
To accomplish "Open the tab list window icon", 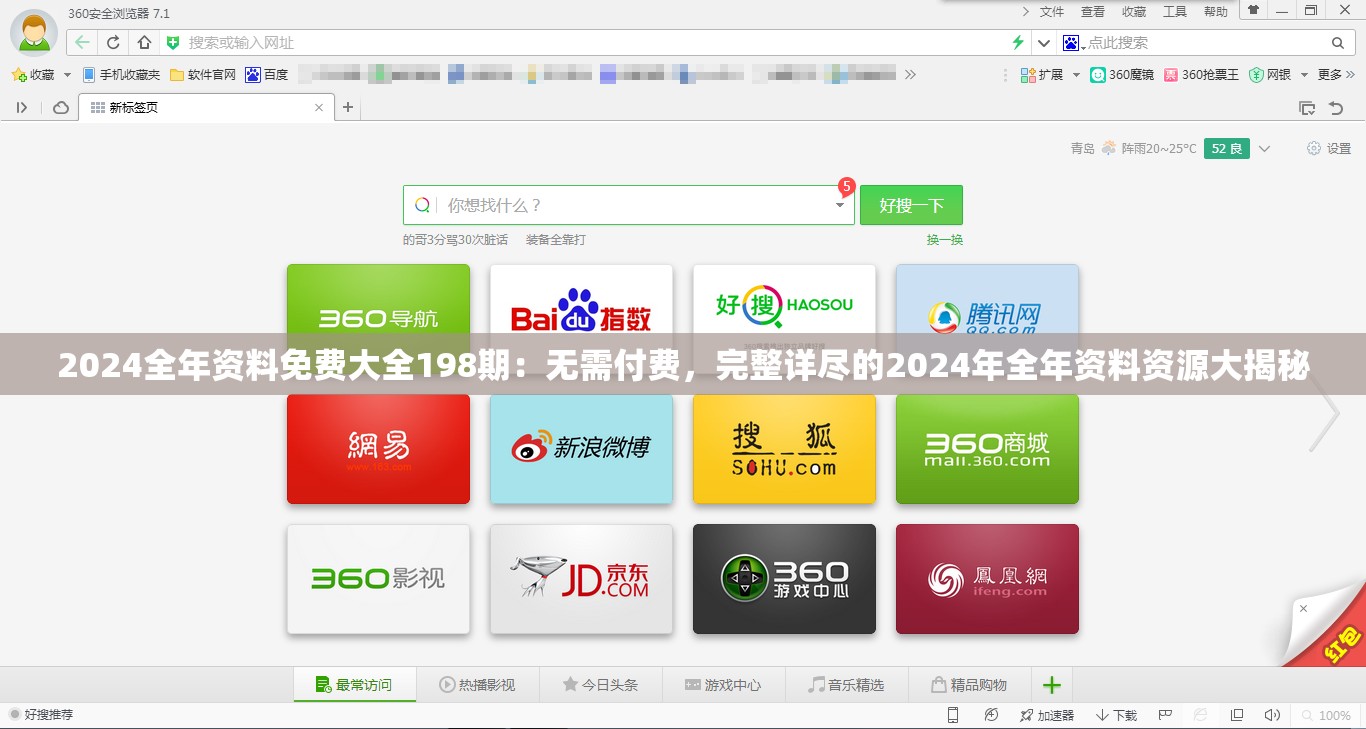I will click(x=1306, y=107).
